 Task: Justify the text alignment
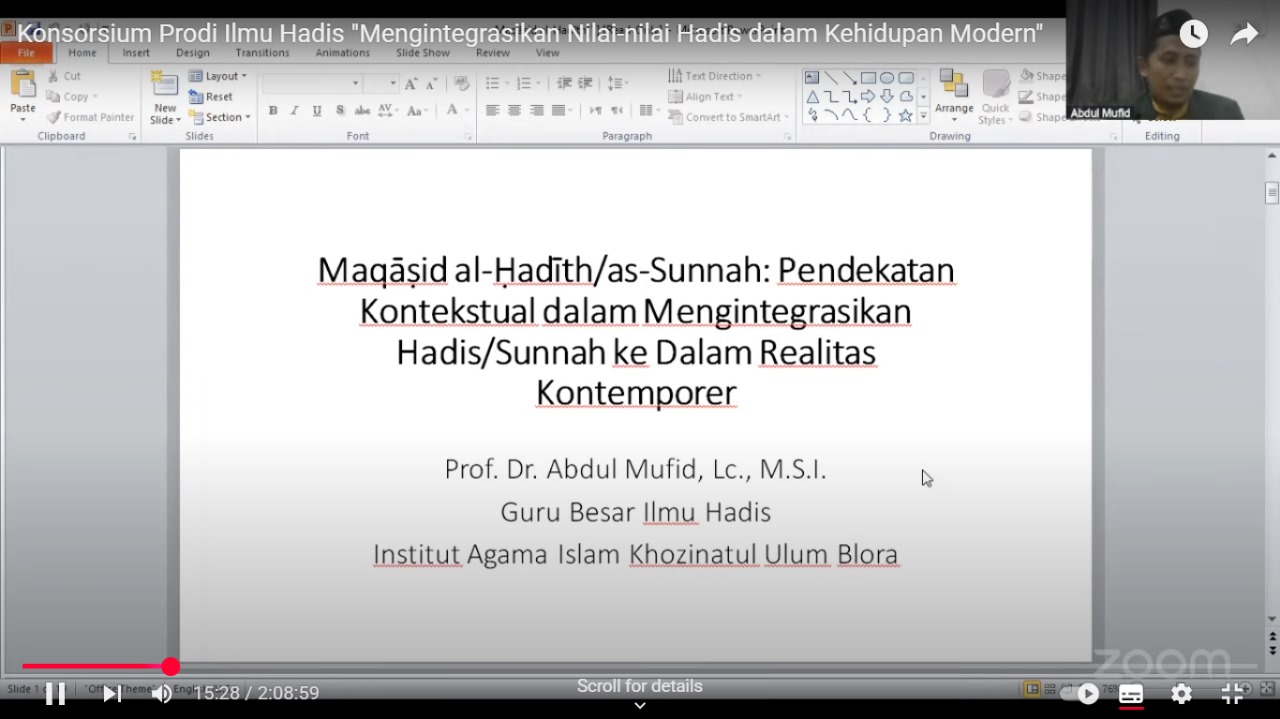pyautogui.click(x=559, y=111)
